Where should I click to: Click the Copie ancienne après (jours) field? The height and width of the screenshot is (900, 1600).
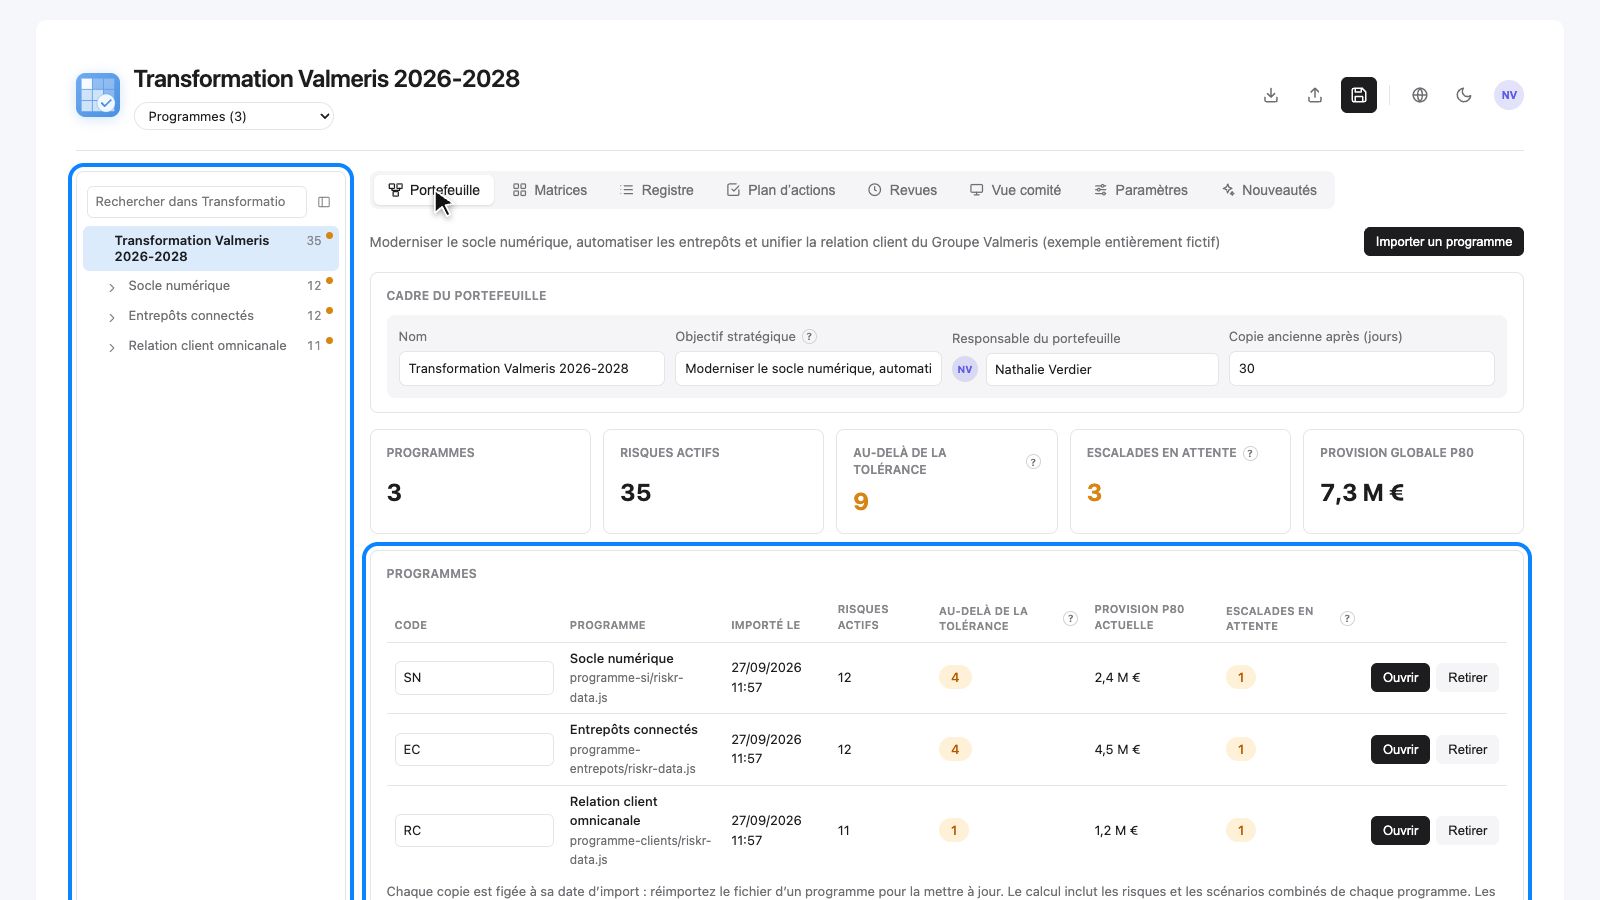[x=1361, y=368]
